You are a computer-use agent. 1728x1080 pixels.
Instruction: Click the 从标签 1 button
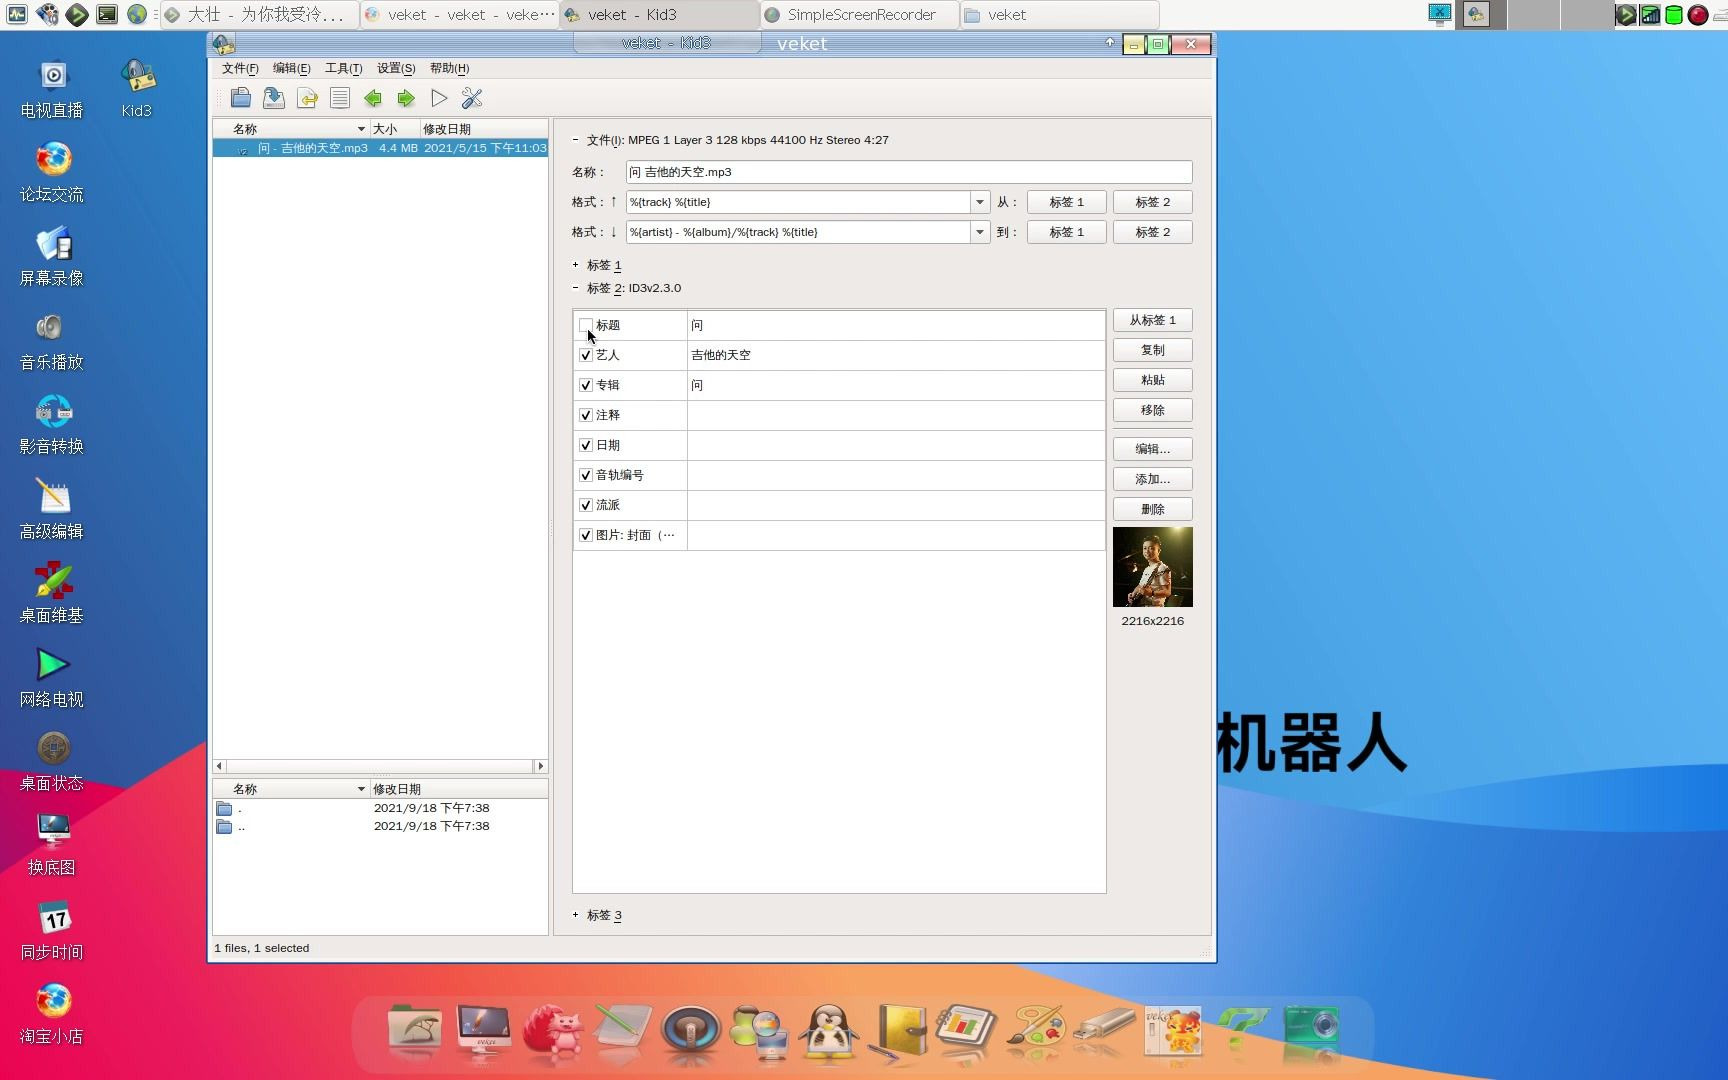1152,320
